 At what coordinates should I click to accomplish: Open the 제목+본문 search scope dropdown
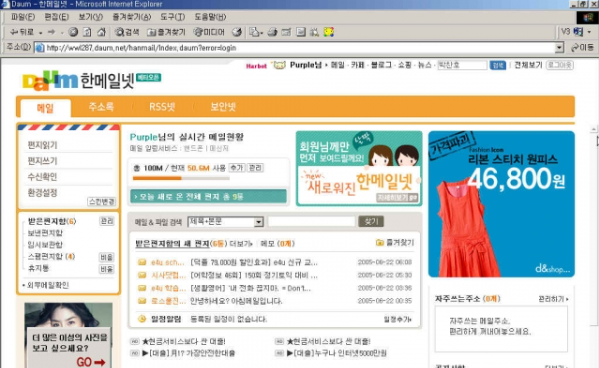(x=225, y=222)
